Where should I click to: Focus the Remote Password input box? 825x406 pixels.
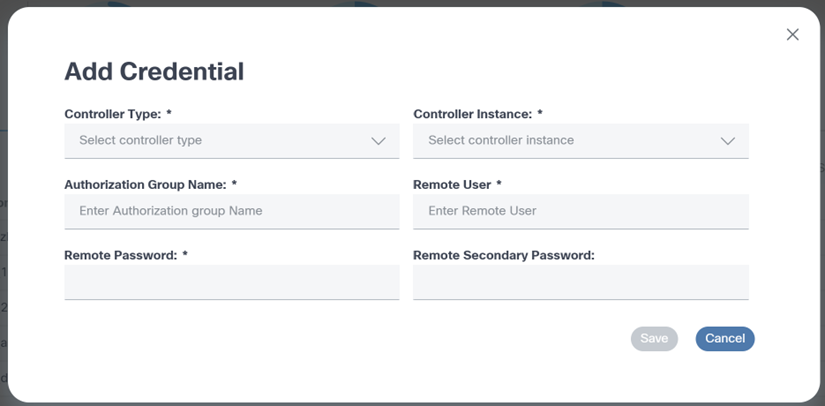click(x=231, y=282)
